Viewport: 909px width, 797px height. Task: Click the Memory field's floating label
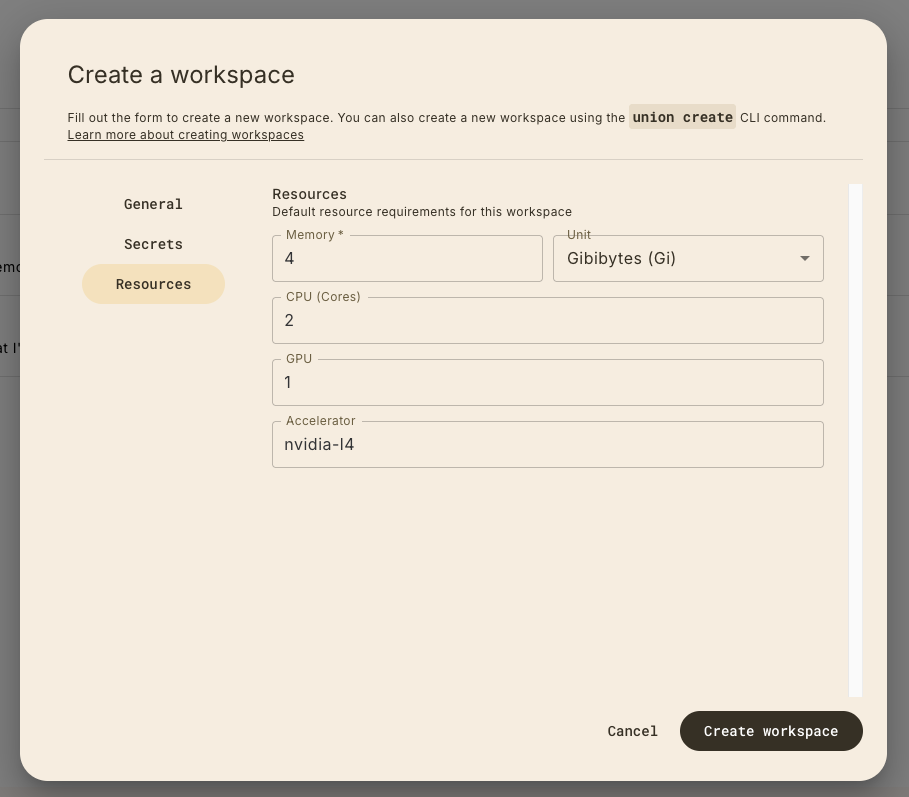pos(314,235)
